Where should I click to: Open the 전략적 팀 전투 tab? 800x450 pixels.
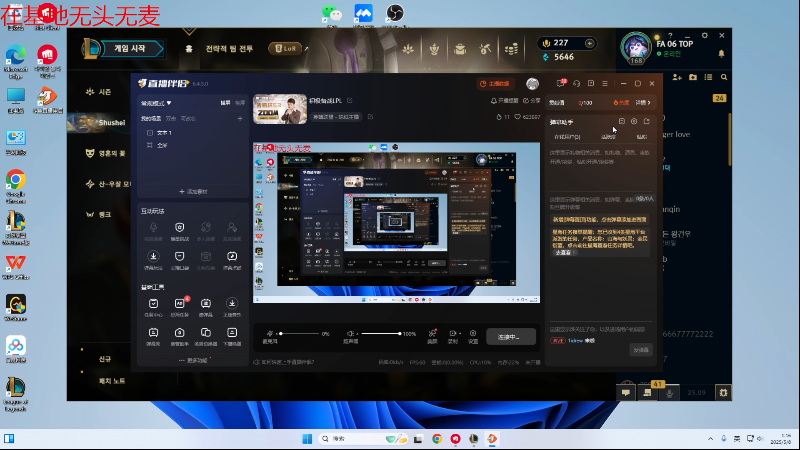(229, 48)
